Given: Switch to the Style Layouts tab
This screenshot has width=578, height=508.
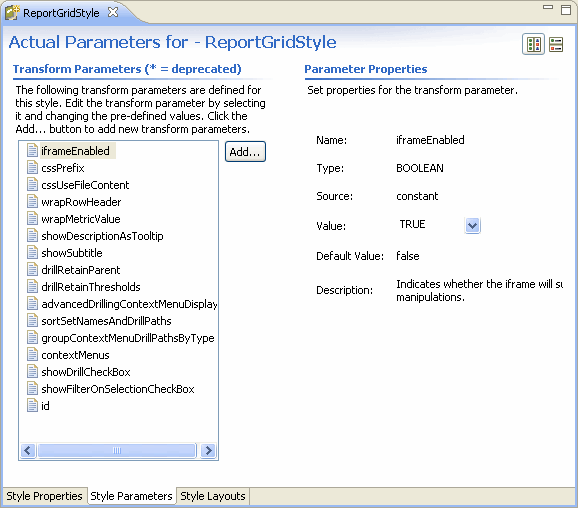Looking at the screenshot, I should tap(213, 496).
